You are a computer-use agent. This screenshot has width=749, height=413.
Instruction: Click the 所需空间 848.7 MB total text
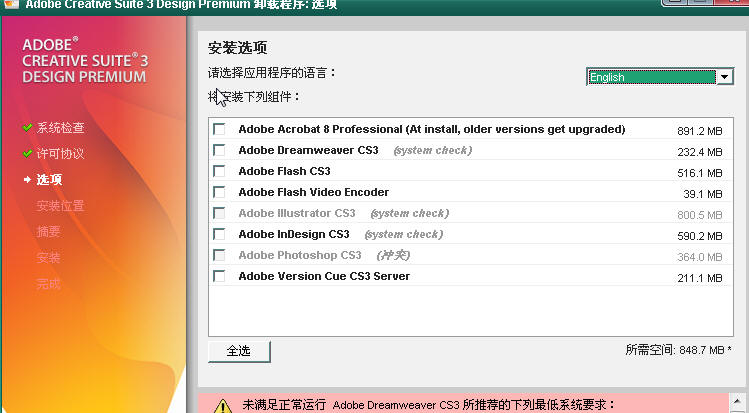[x=678, y=350]
